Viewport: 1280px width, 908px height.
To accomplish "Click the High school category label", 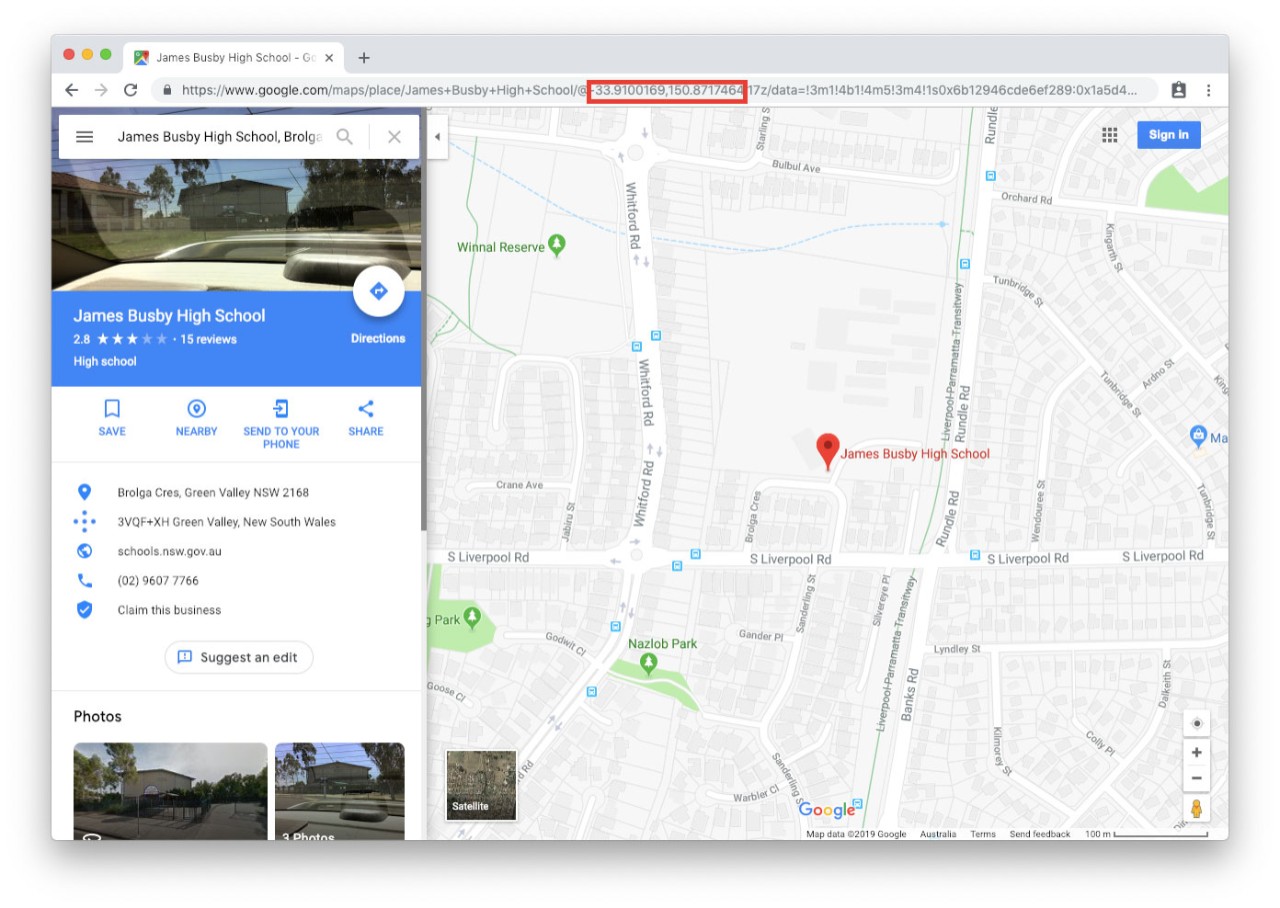I will (105, 361).
